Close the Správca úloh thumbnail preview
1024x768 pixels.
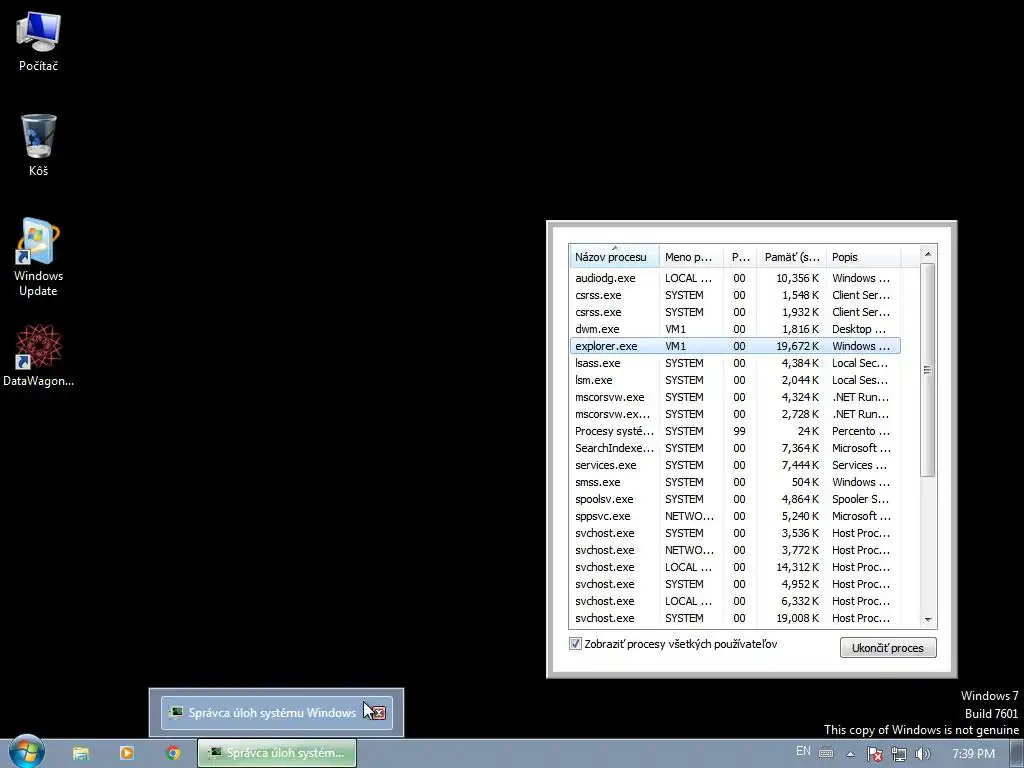tap(379, 712)
